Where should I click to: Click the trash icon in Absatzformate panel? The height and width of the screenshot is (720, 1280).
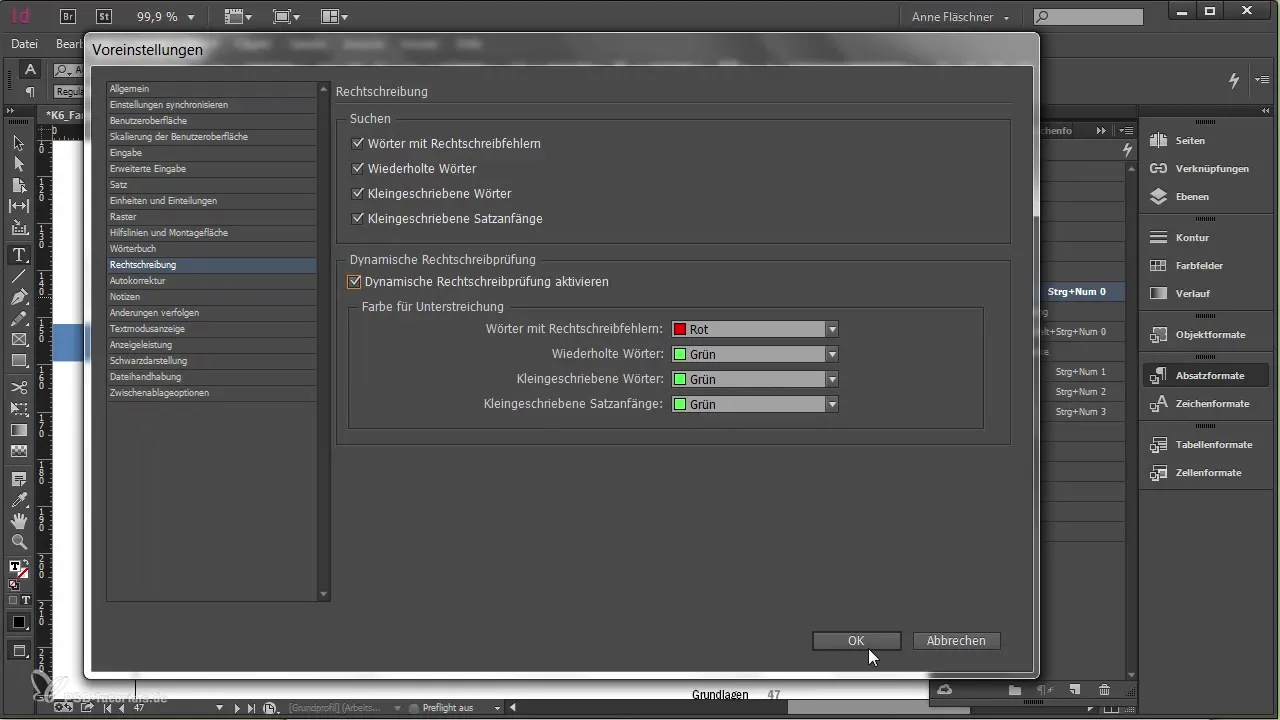coord(1104,690)
